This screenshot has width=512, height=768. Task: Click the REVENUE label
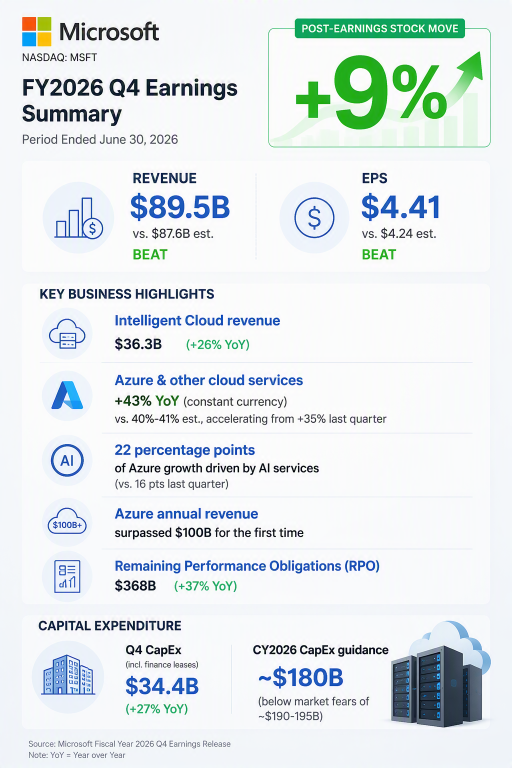point(165,178)
